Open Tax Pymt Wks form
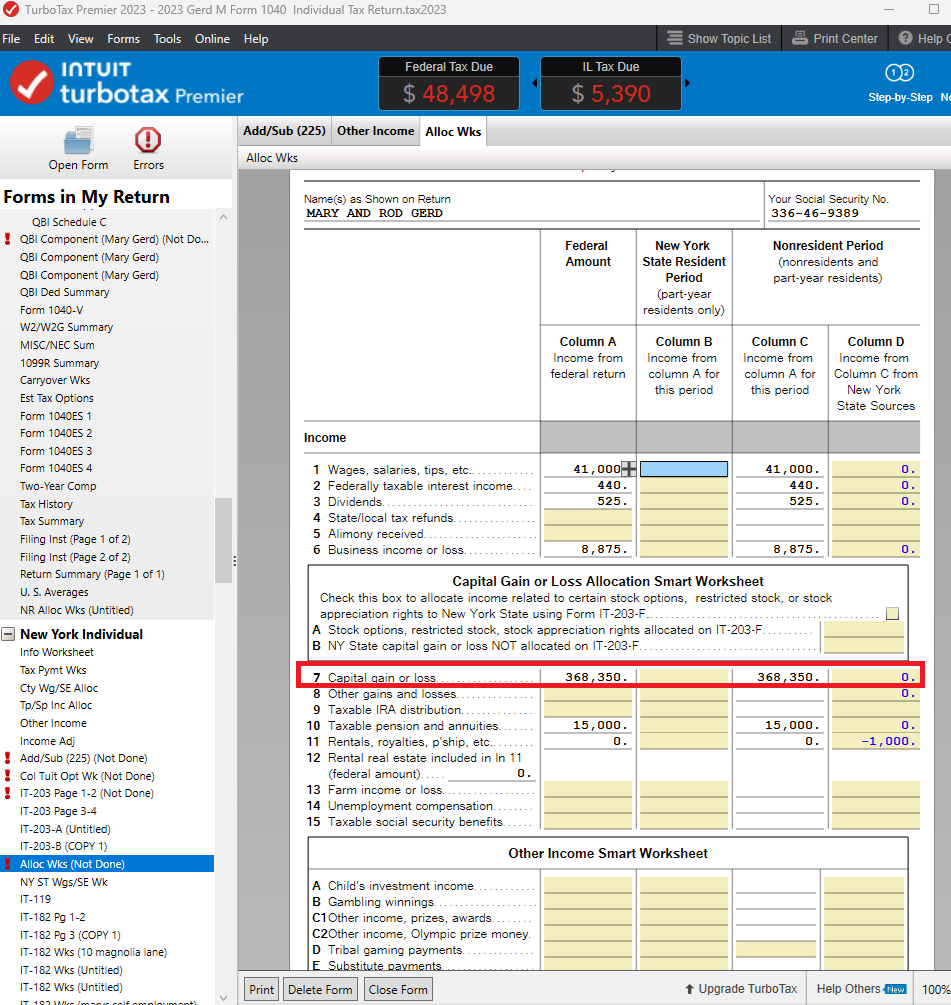 pyautogui.click(x=53, y=670)
